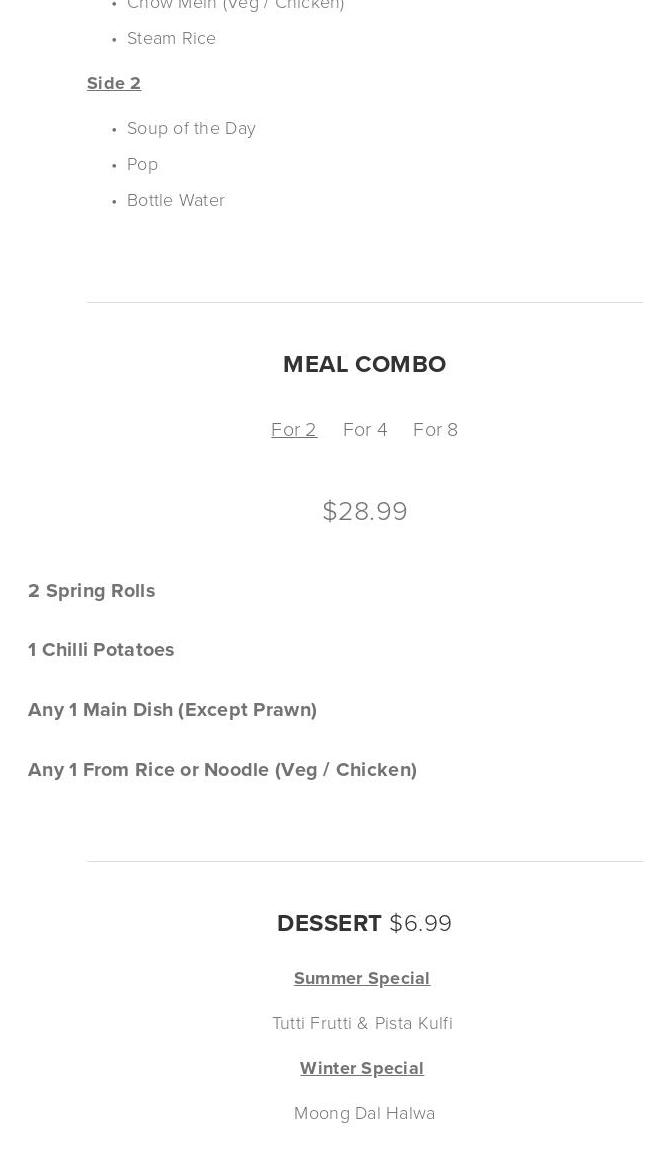
Task: Click the 'Bottle Water' list item
Action: [x=176, y=201]
